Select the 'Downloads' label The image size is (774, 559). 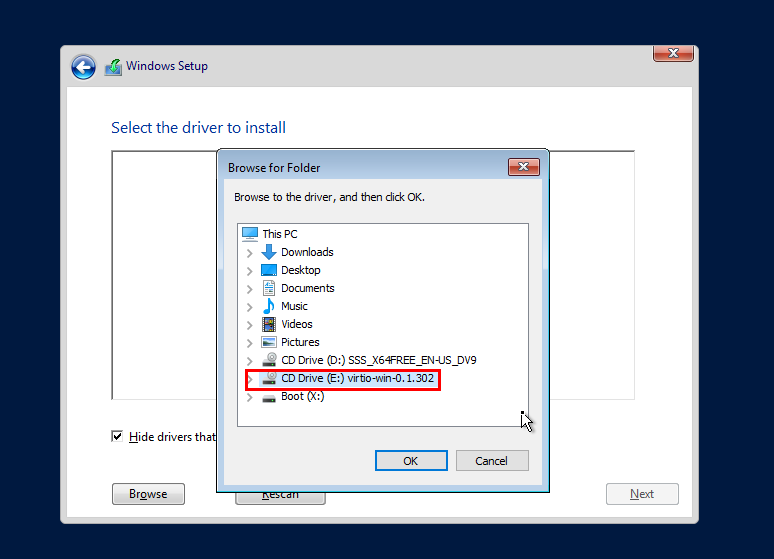tap(307, 252)
